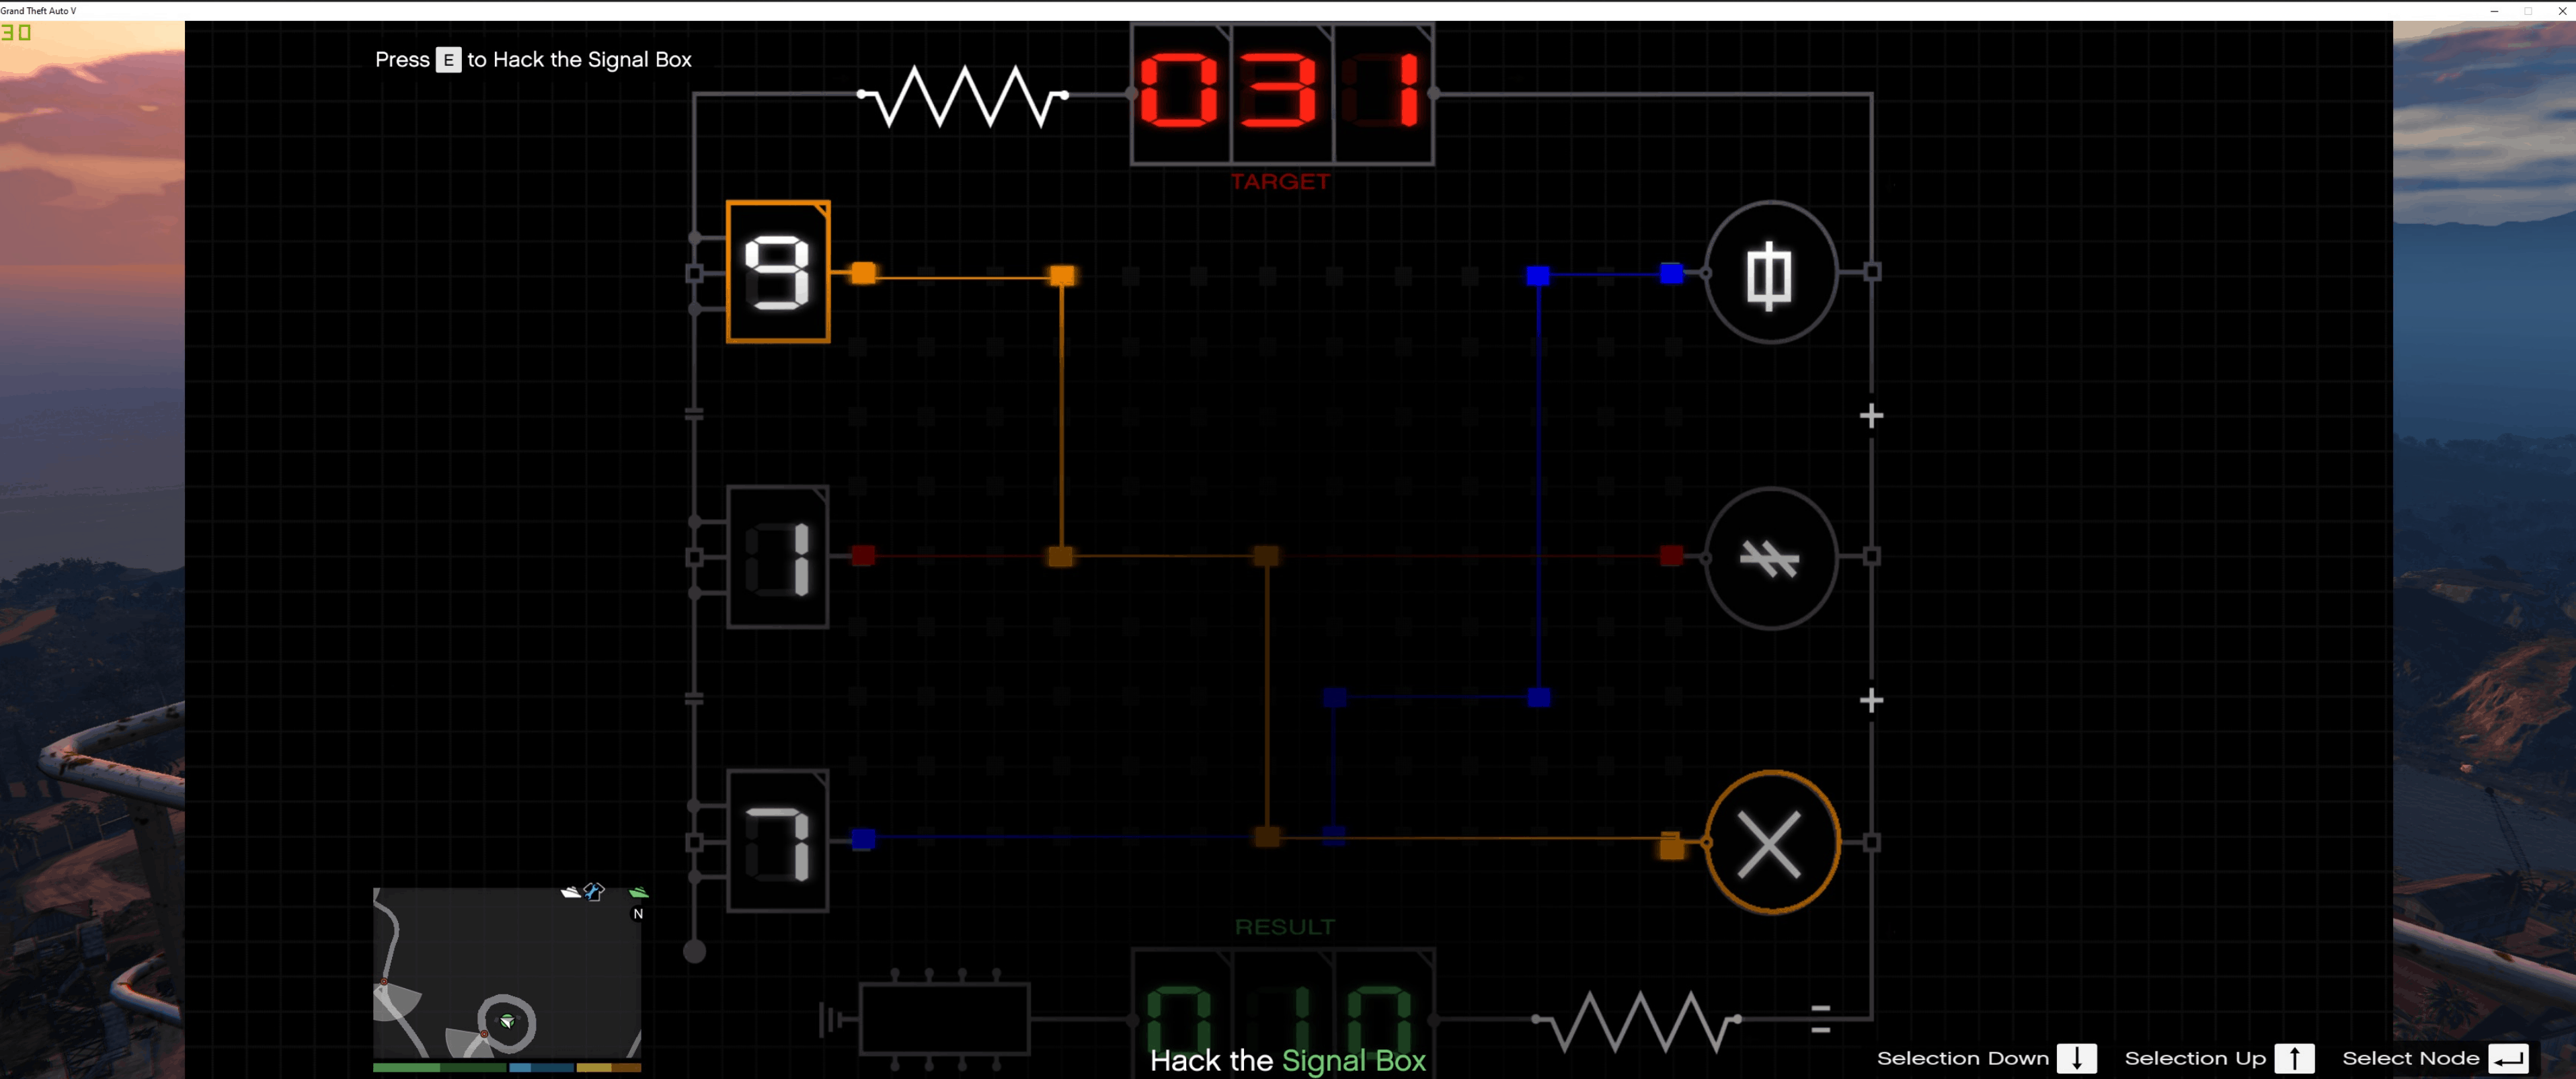
Task: Click the FPS counter showing 30
Action: click(15, 32)
